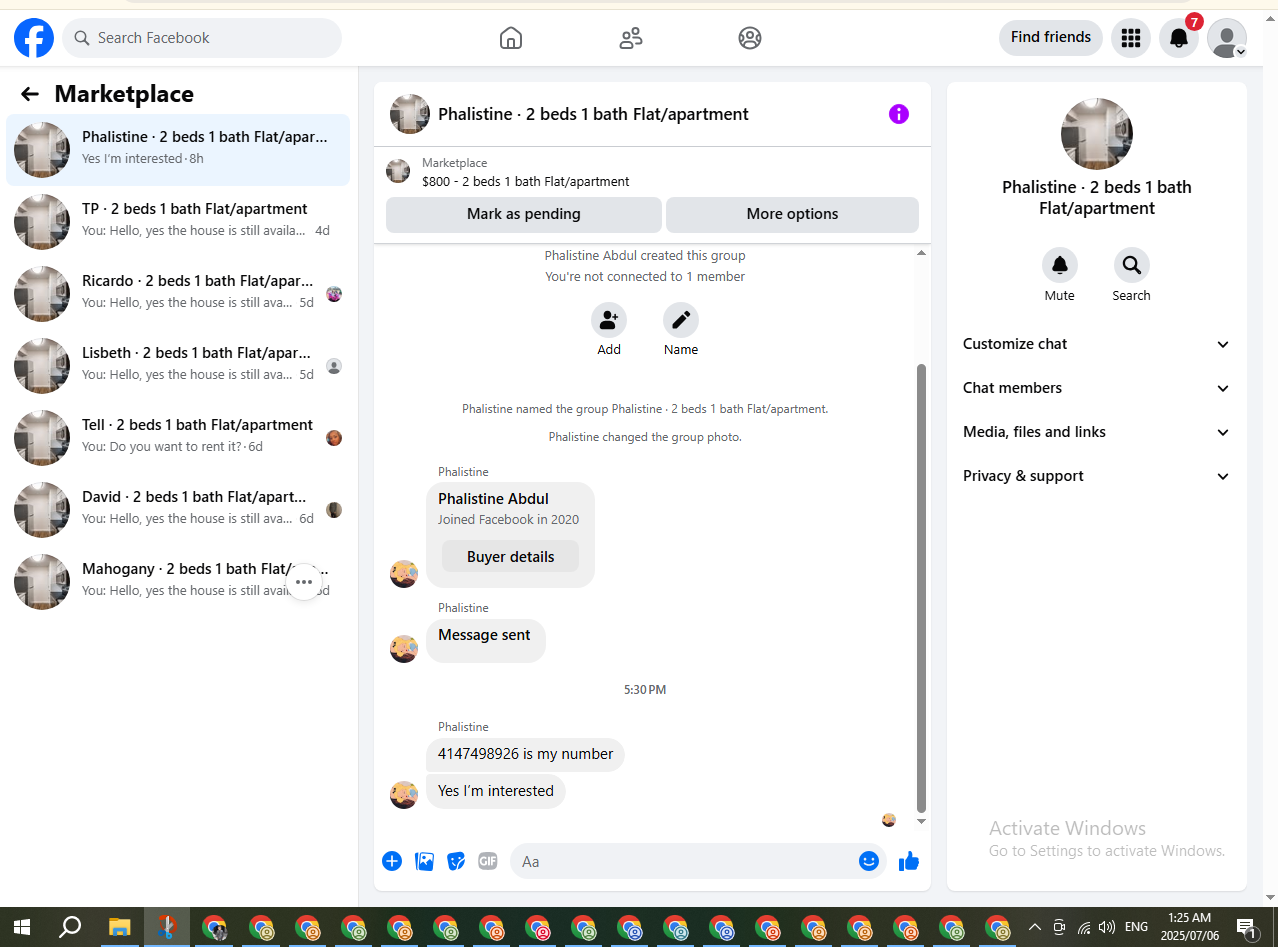Click the listing thumbnail in chat header
The image size is (1278, 947).
click(410, 114)
